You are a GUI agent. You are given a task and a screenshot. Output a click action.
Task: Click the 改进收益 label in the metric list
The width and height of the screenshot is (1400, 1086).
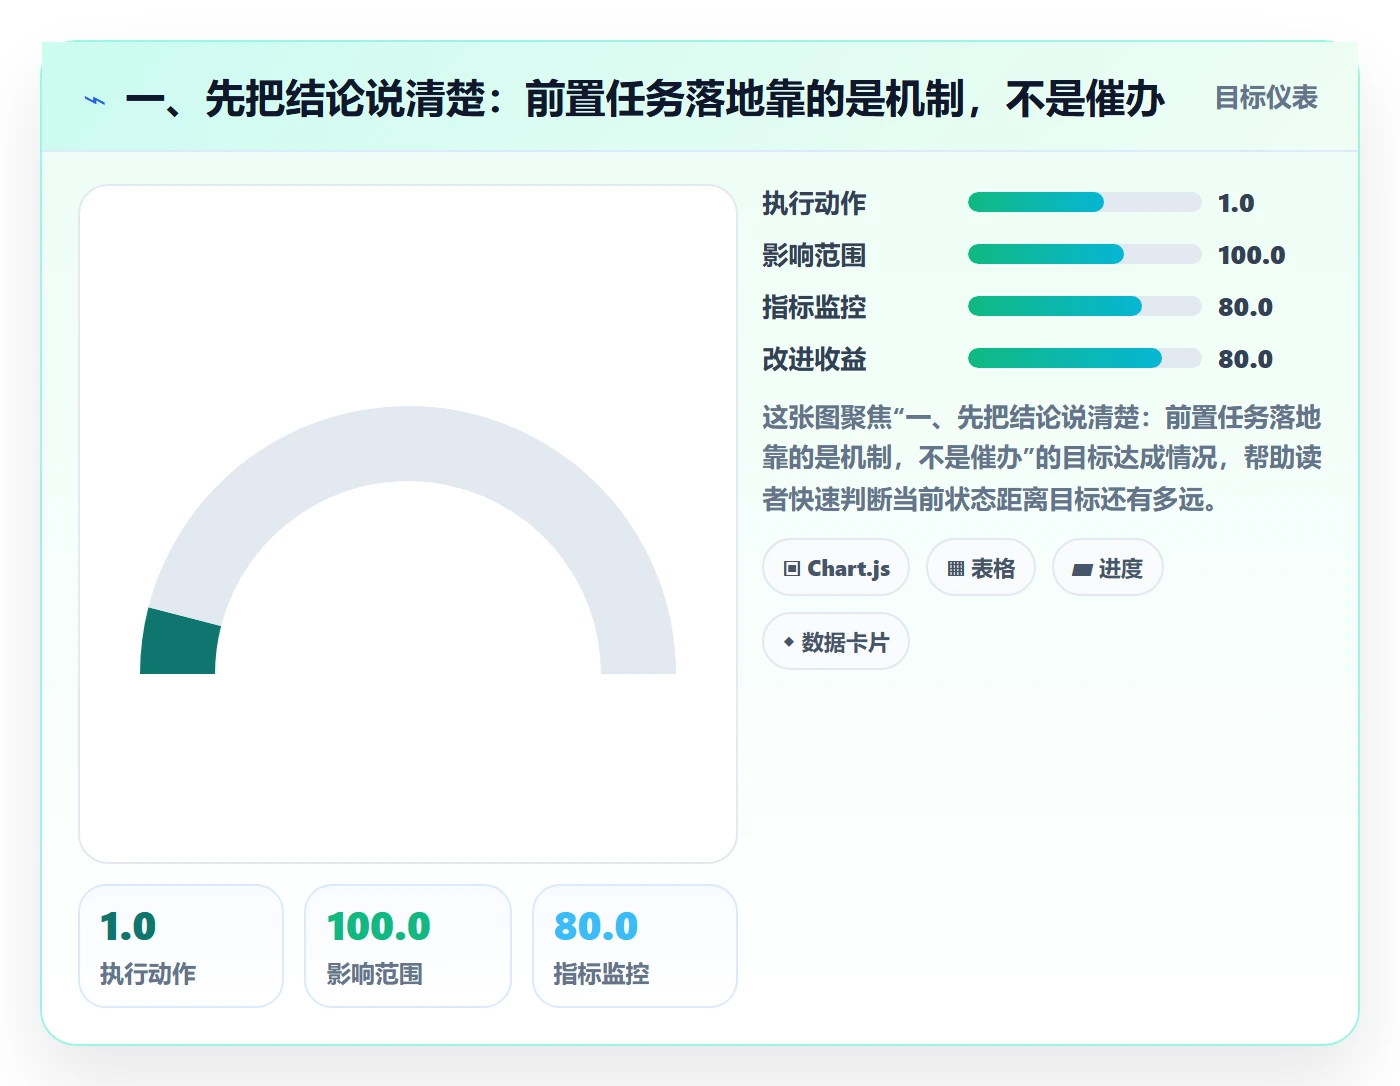814,359
